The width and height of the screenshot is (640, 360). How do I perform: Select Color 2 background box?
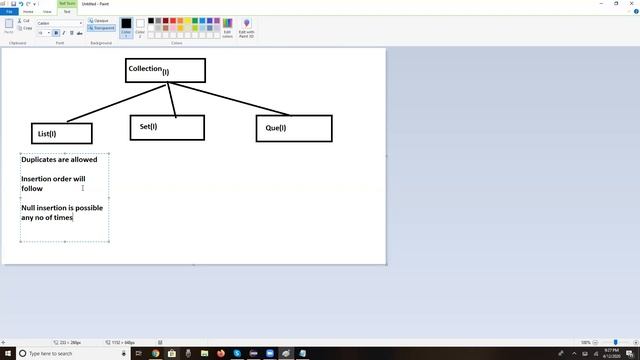[x=140, y=28]
